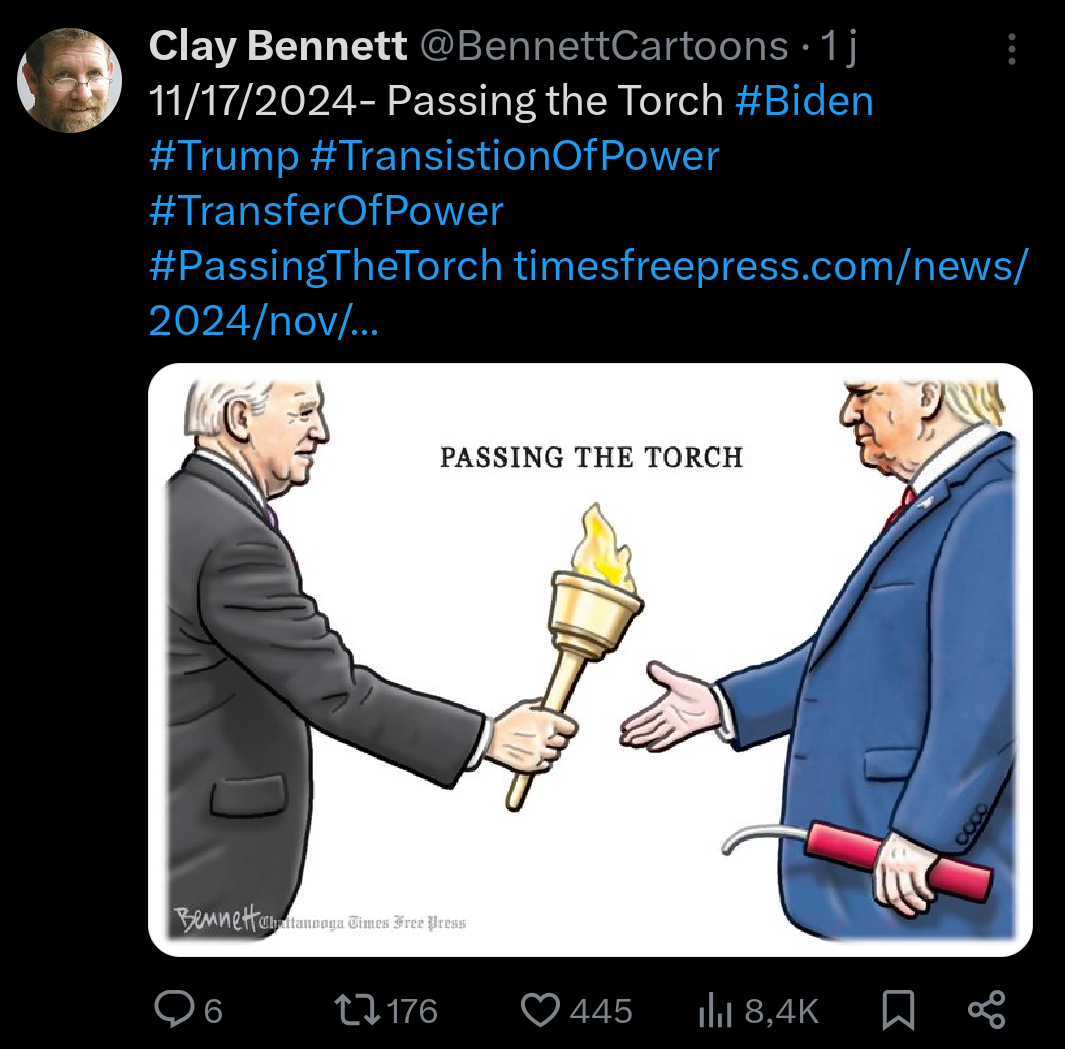Open the three-dot more options menu
1065x1049 pixels.
[x=1011, y=49]
